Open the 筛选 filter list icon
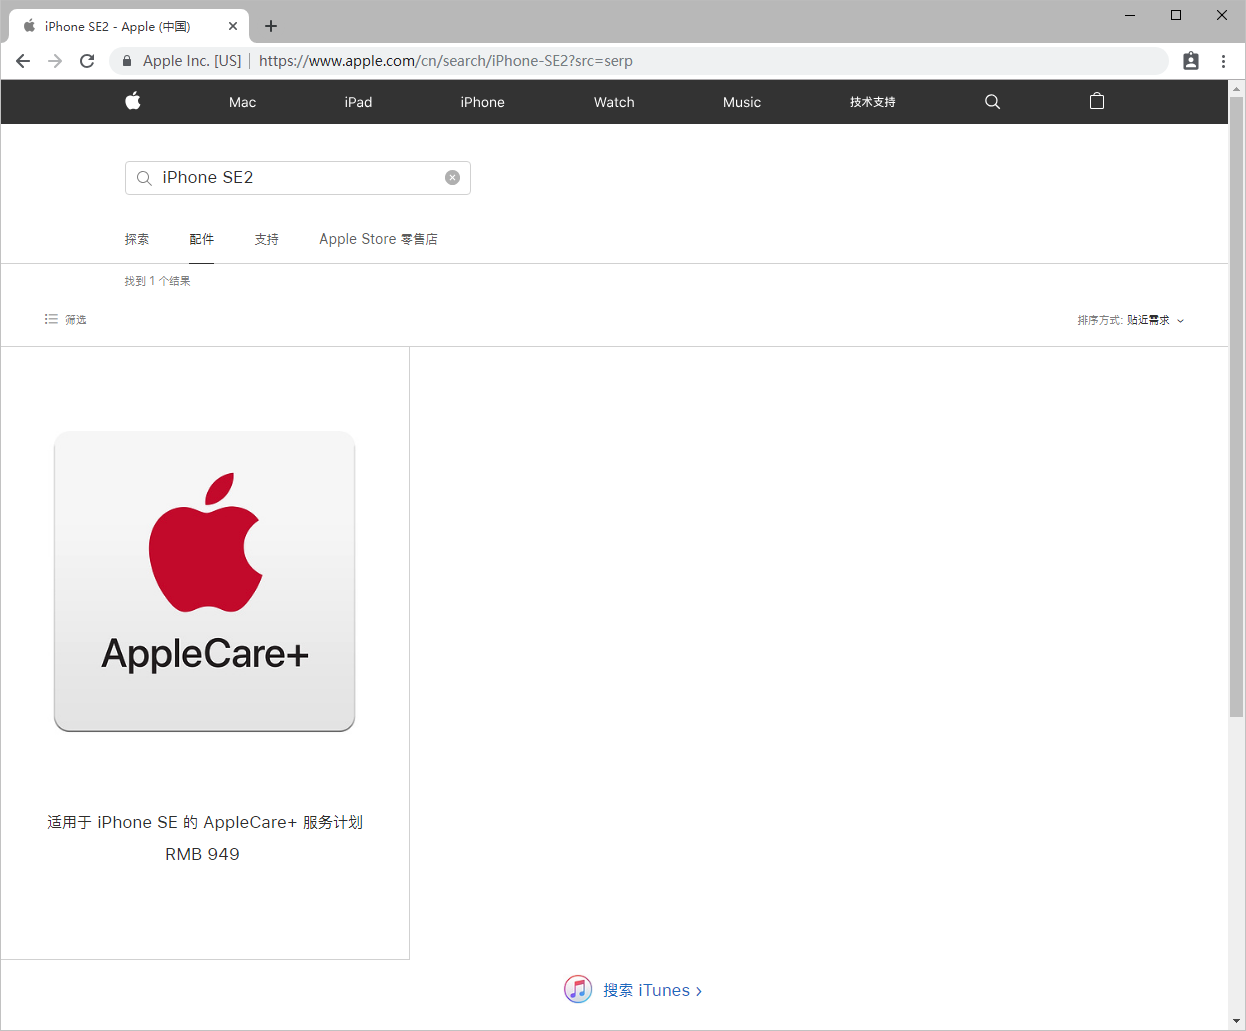Image resolution: width=1246 pixels, height=1031 pixels. point(51,318)
